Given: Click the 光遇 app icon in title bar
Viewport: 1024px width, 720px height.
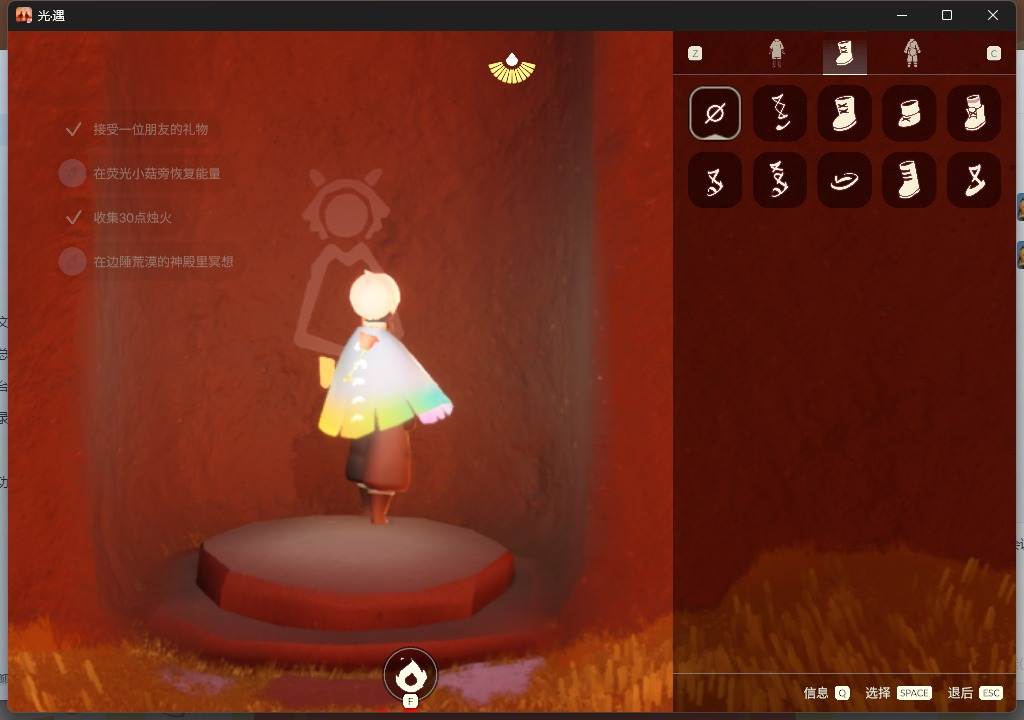Looking at the screenshot, I should (x=24, y=15).
